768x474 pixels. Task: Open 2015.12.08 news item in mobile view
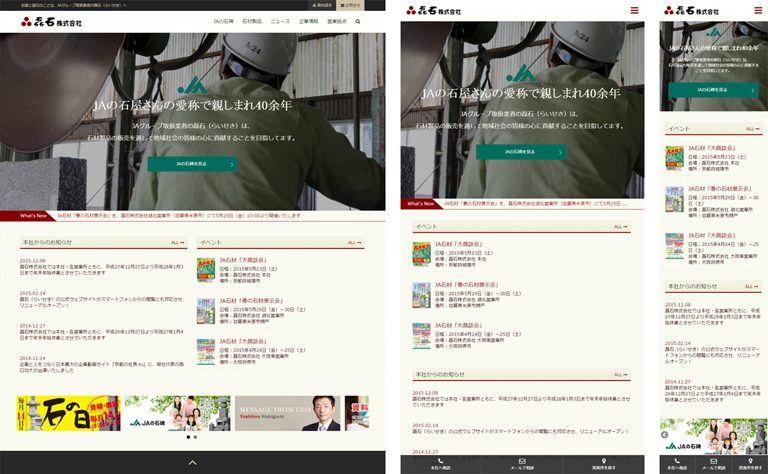[713, 314]
